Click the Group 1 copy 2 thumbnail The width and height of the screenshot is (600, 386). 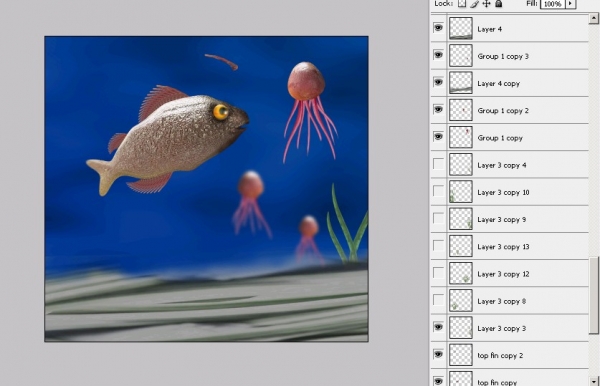click(461, 110)
